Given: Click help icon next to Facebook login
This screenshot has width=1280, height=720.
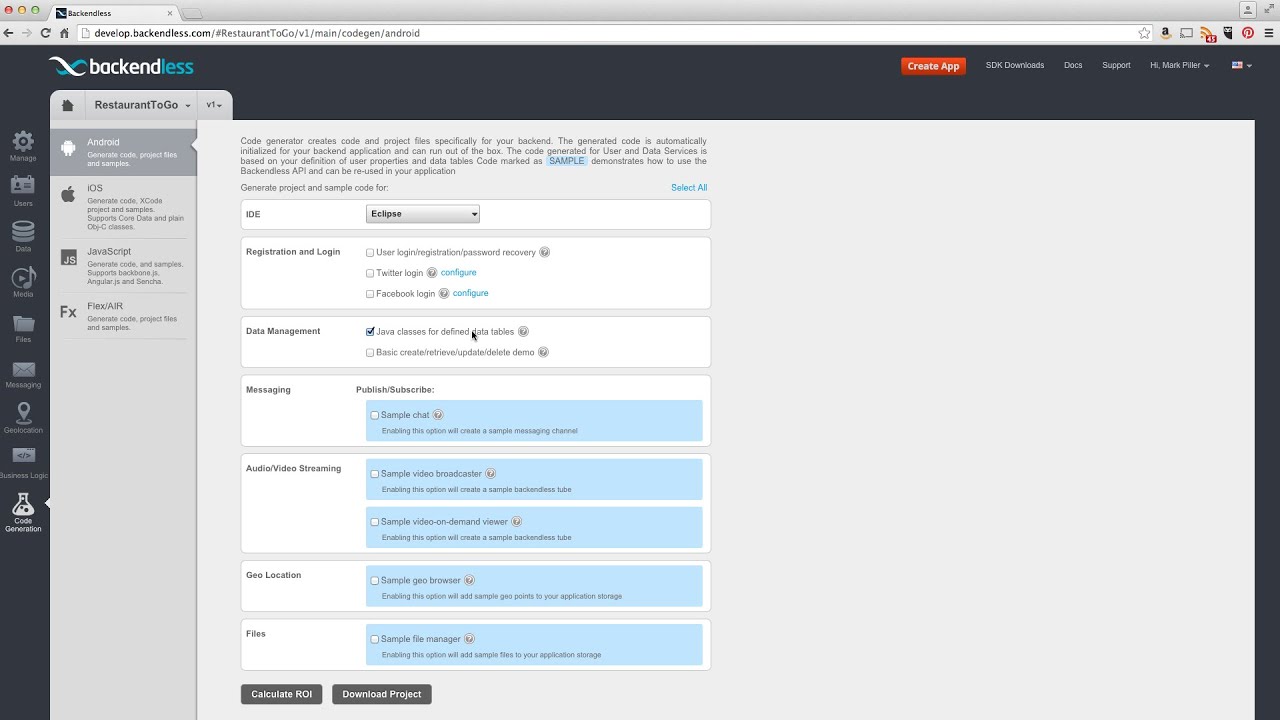Looking at the screenshot, I should [444, 294].
